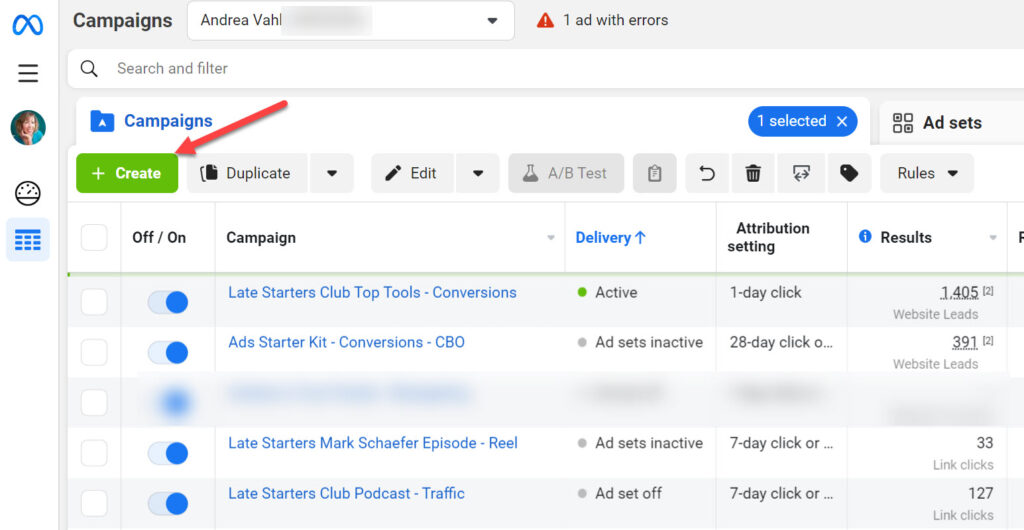Open the Account Overview gauge icon
The image size is (1024, 530).
[x=28, y=193]
